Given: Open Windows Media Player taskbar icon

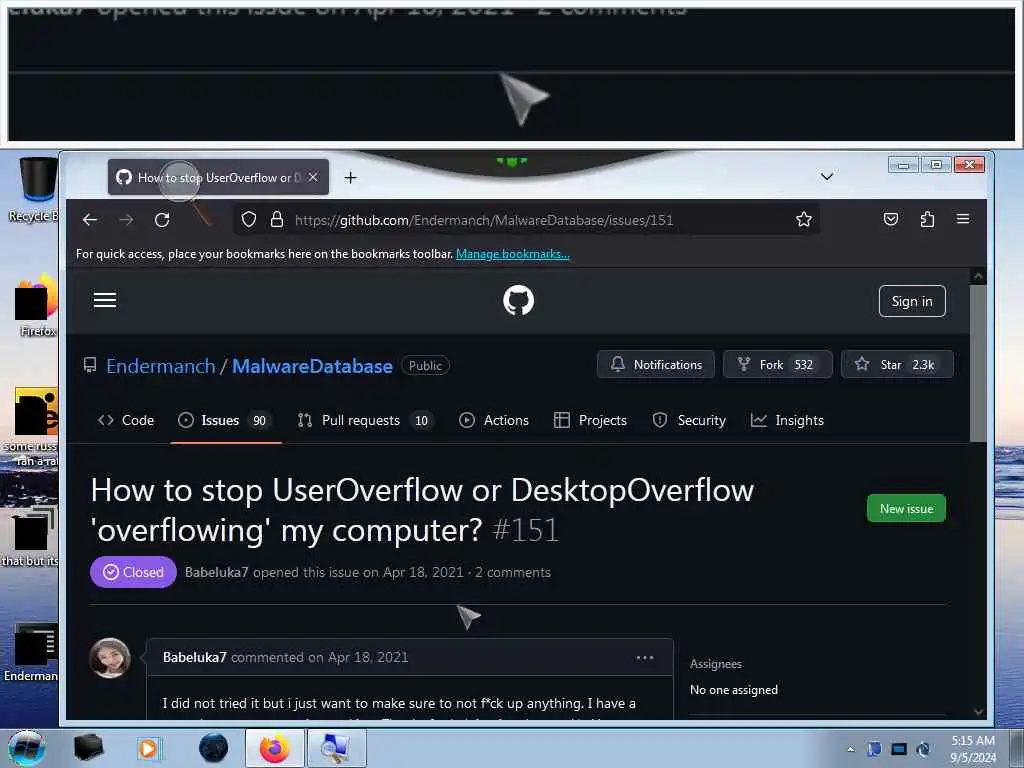Looking at the screenshot, I should click(148, 748).
